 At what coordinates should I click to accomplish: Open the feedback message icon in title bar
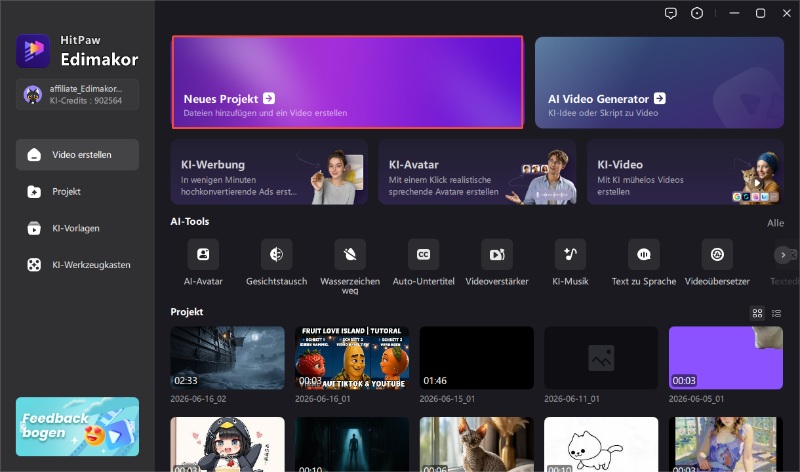click(670, 13)
